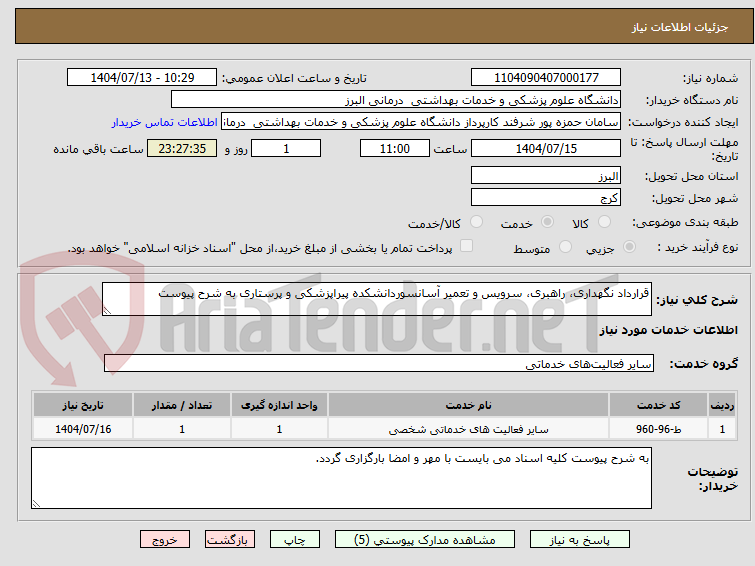The image size is (755, 566).
Task: Click the remaining days field showing 1
Action: [286, 148]
